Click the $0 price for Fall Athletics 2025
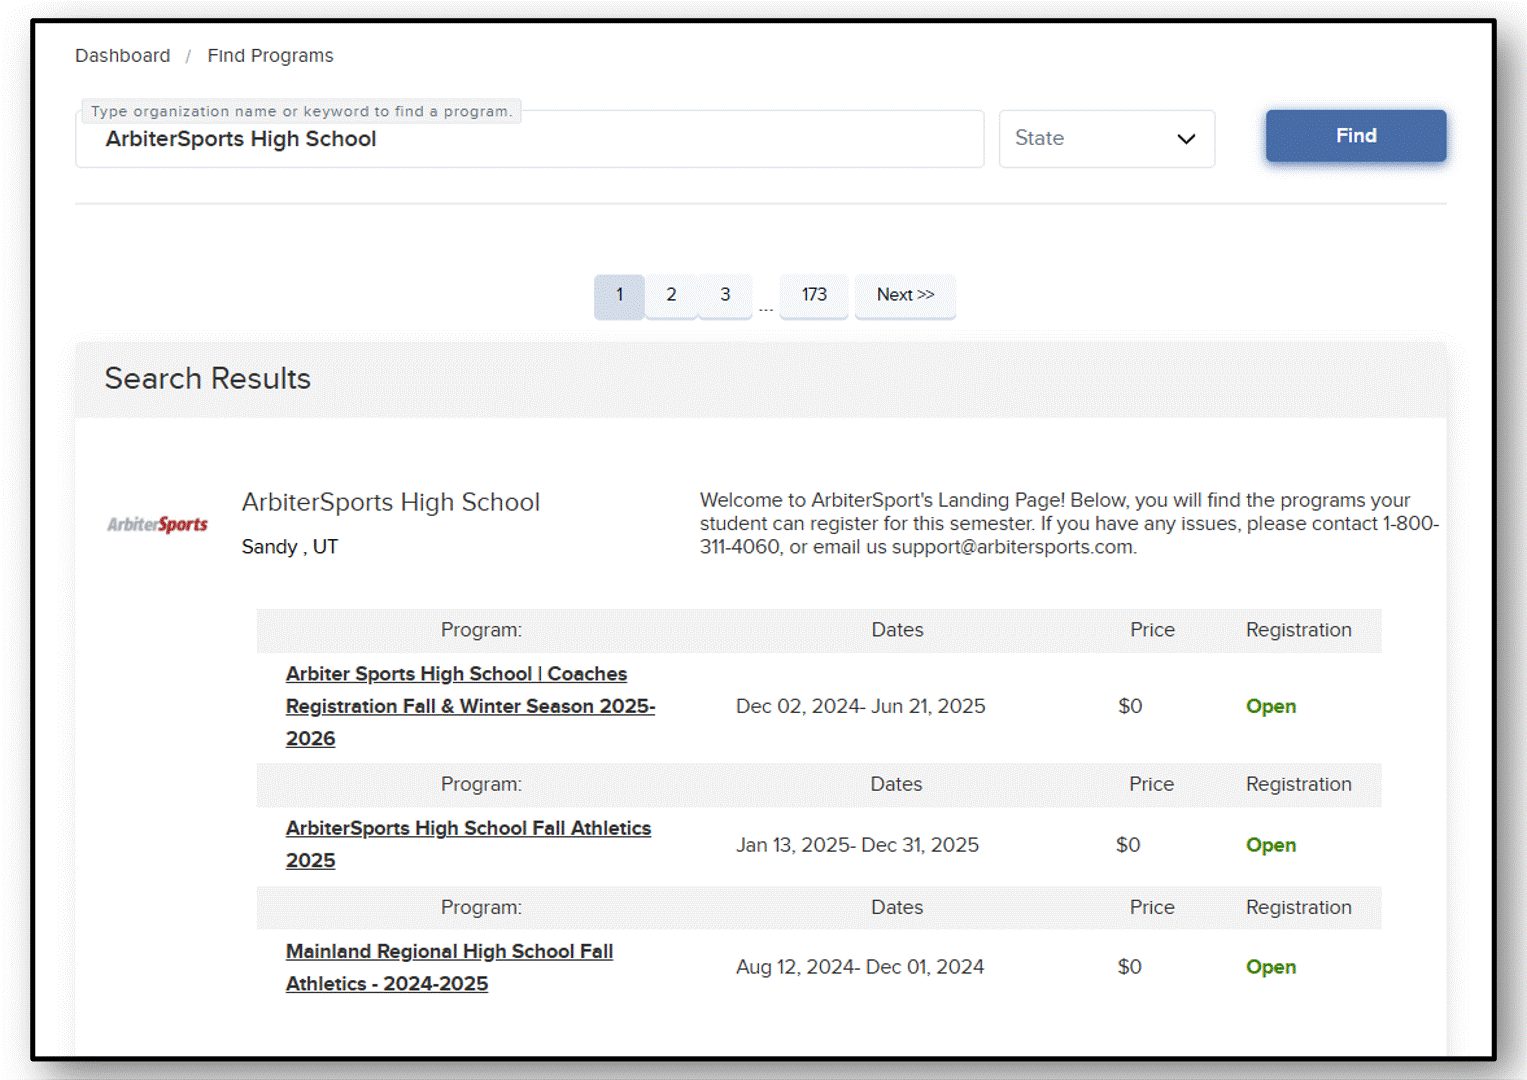1527x1080 pixels. (1128, 845)
